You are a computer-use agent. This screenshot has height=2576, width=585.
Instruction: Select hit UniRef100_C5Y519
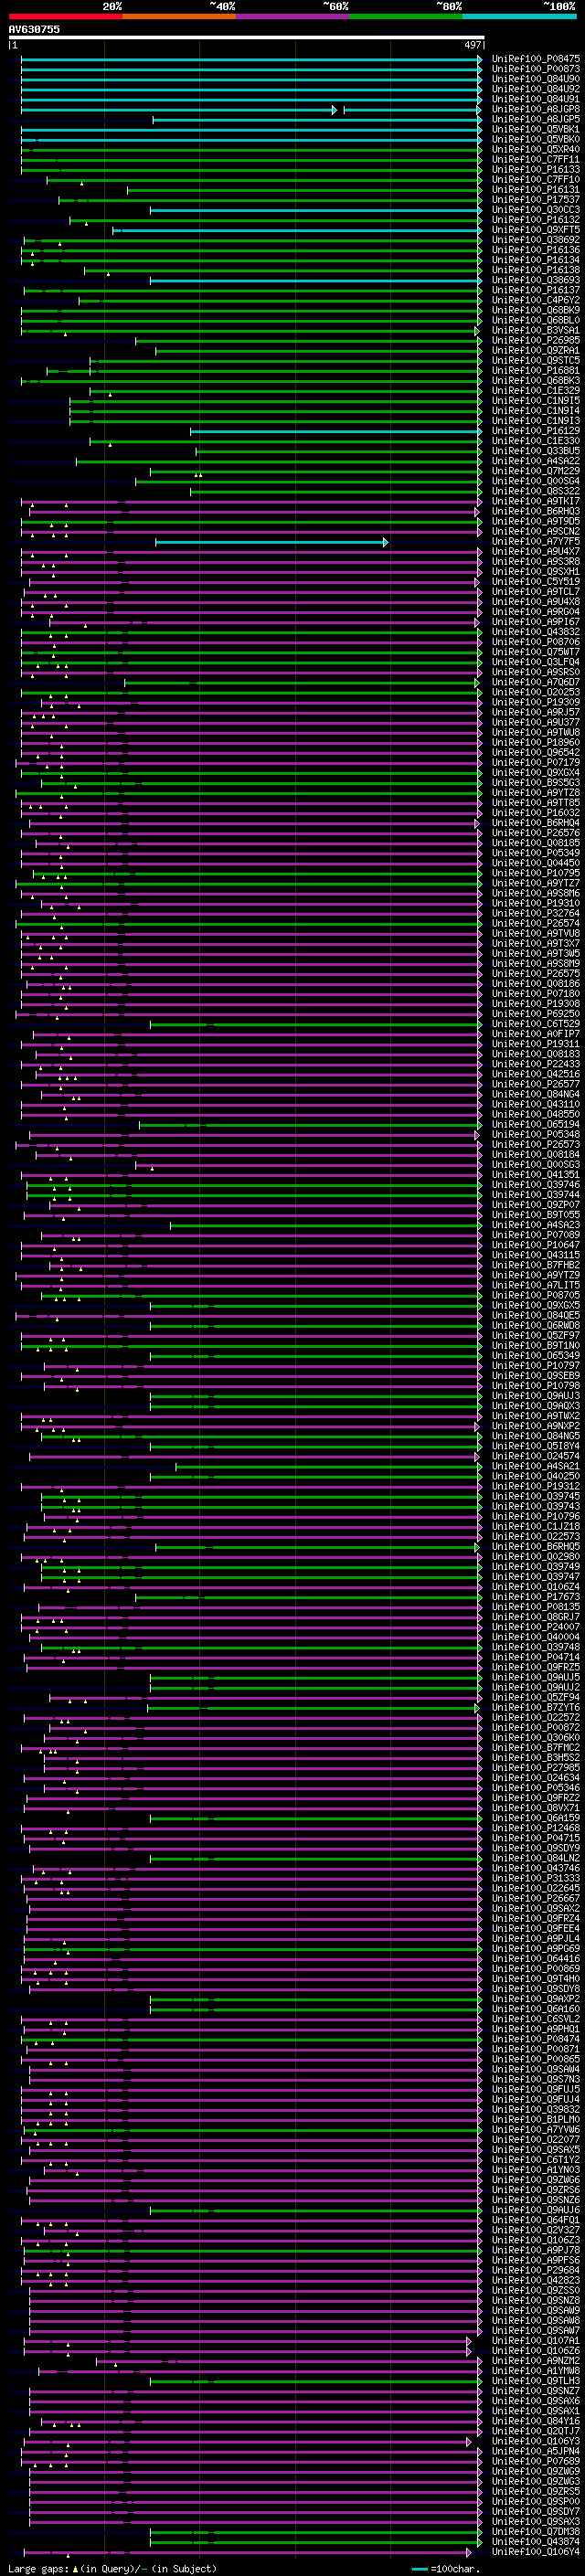[x=536, y=582]
